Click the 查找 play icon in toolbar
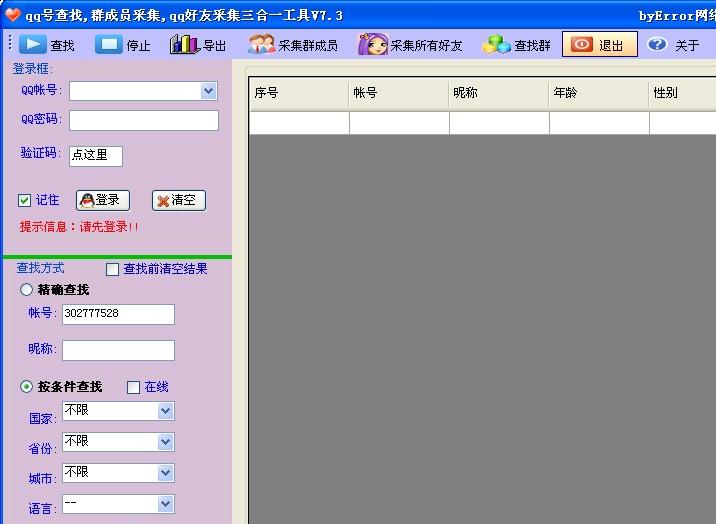 click(x=32, y=44)
